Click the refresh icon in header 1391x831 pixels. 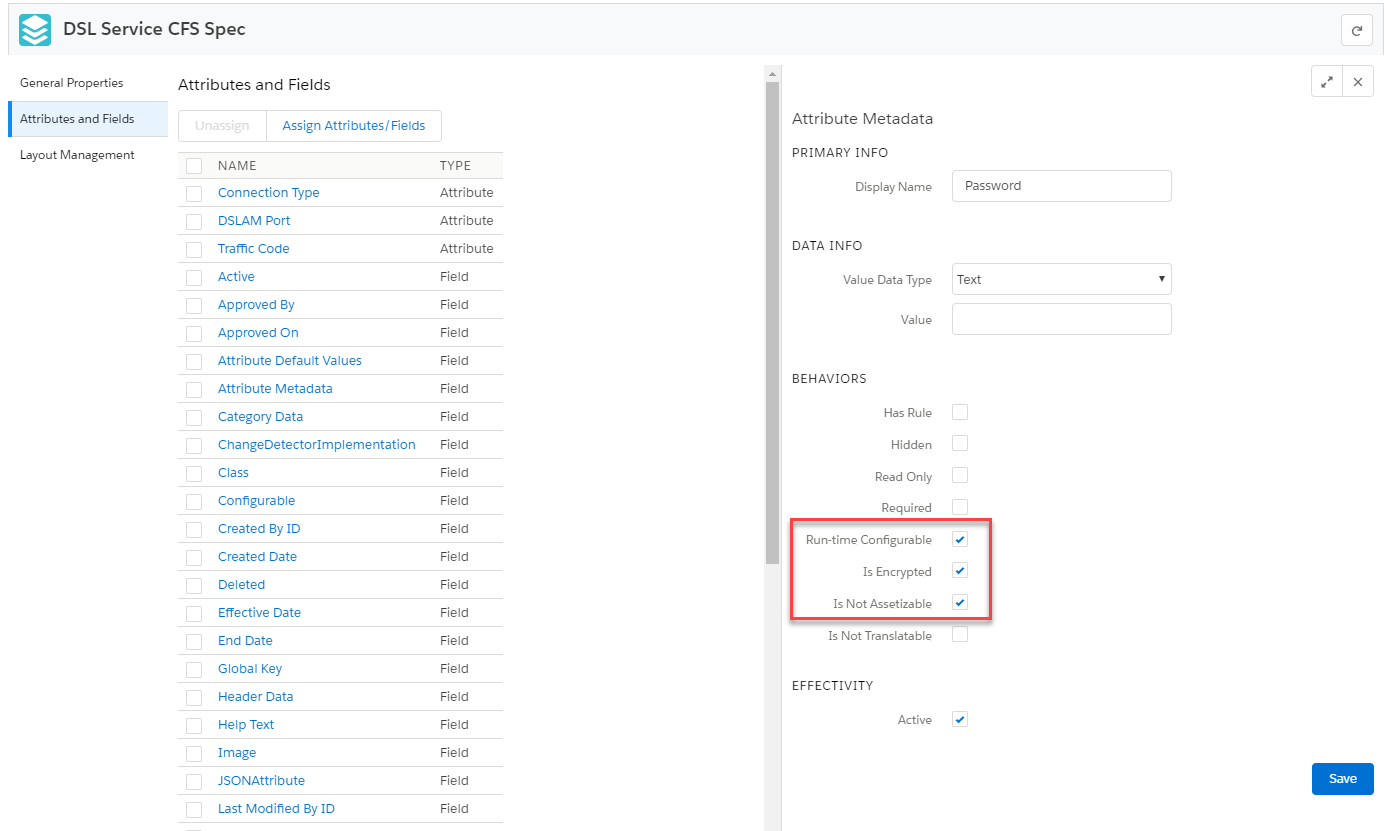coord(1357,30)
